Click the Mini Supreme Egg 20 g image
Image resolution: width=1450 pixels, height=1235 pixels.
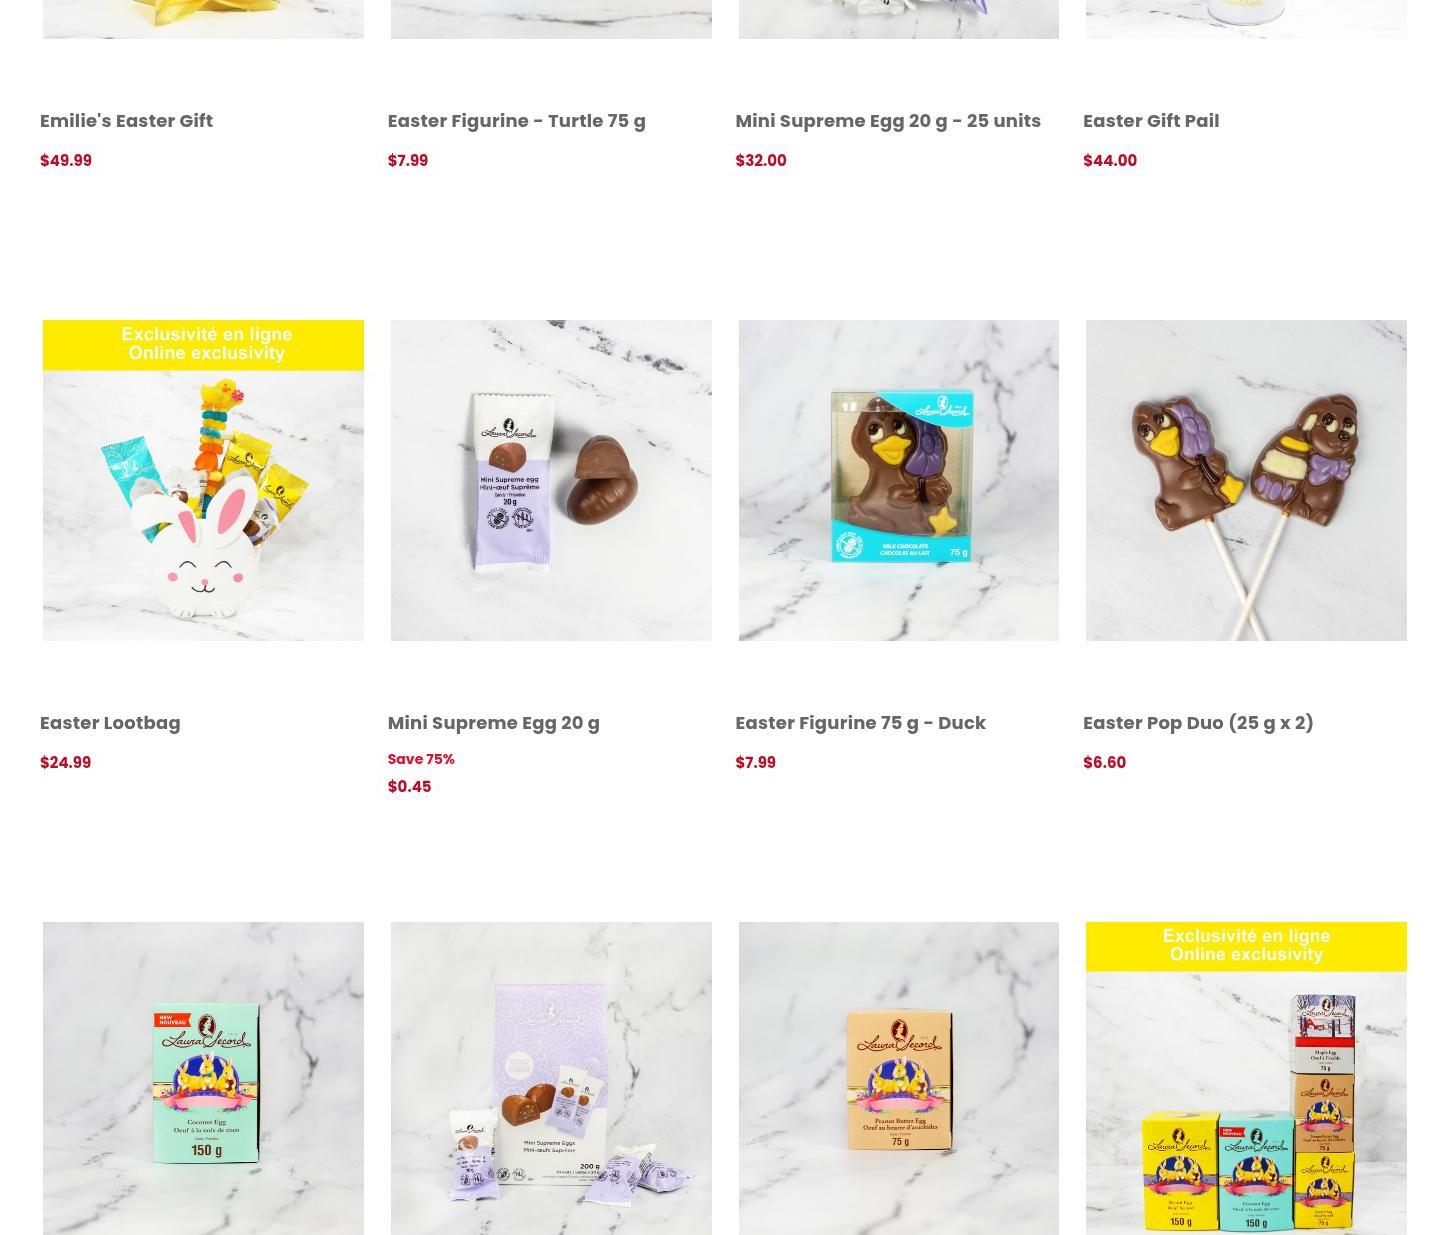[551, 480]
